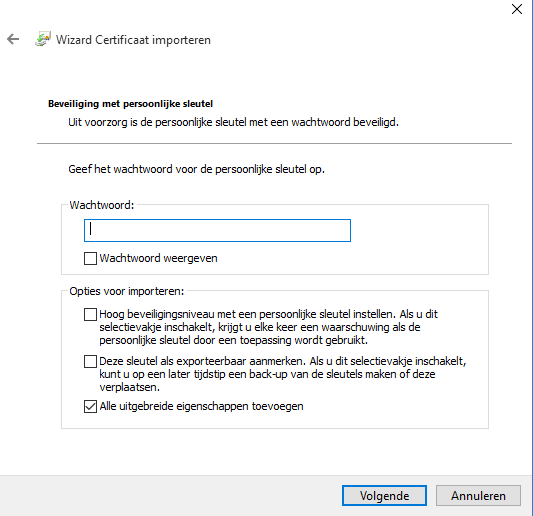The height and width of the screenshot is (516, 533).
Task: Click the Uit voorzorg description sentence
Action: [x=233, y=122]
